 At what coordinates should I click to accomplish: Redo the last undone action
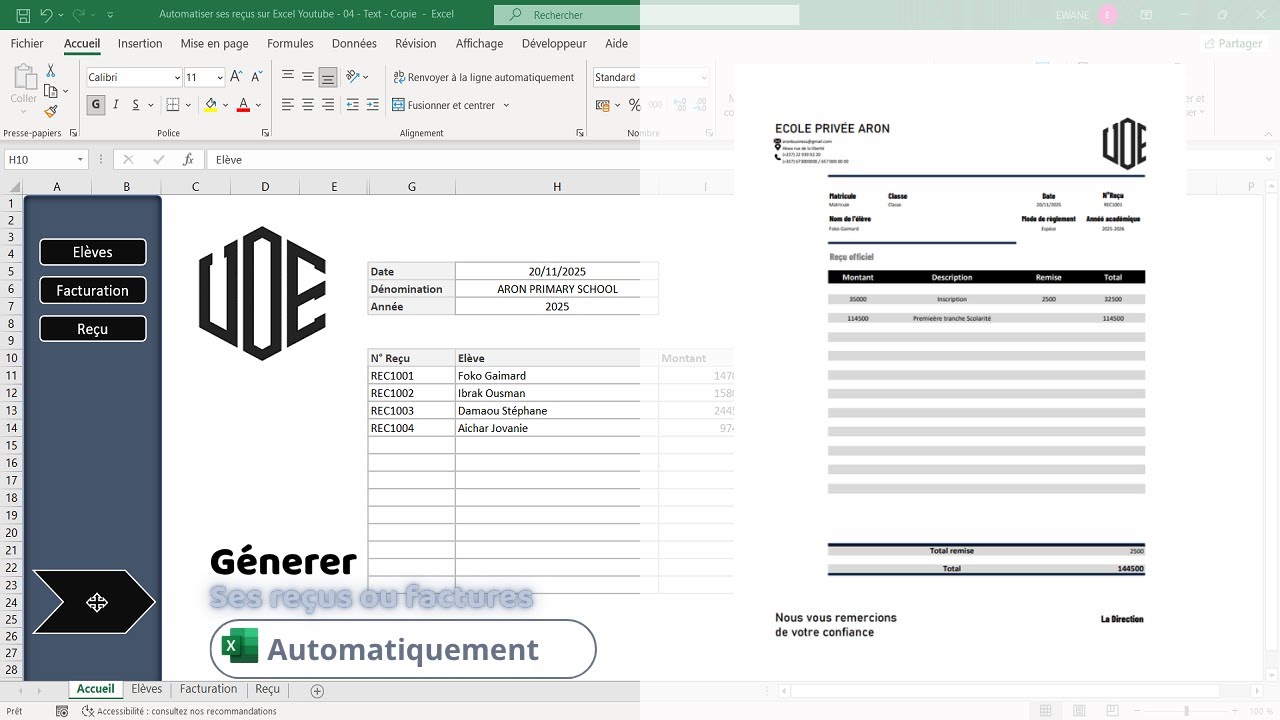pos(78,15)
